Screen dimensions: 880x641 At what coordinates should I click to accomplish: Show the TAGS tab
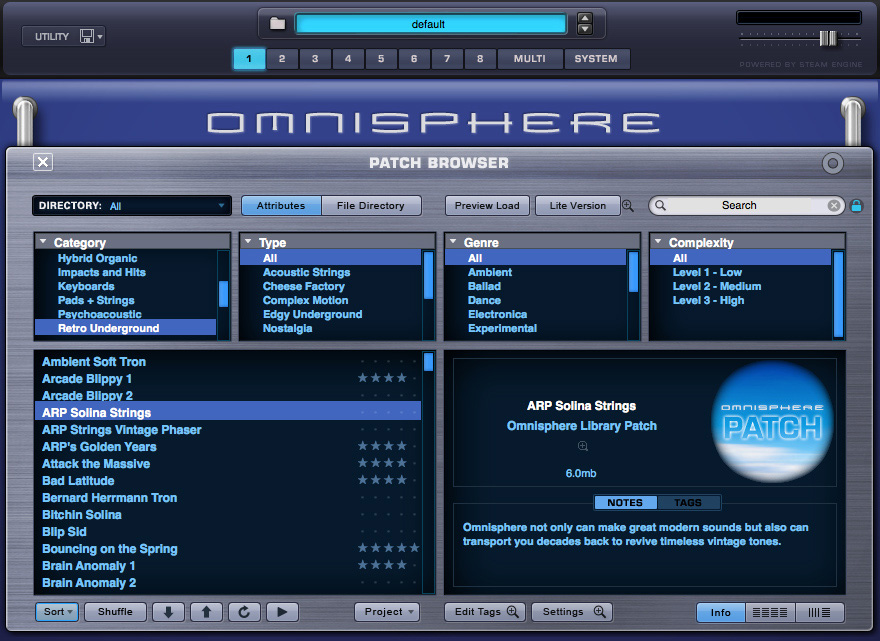point(688,502)
